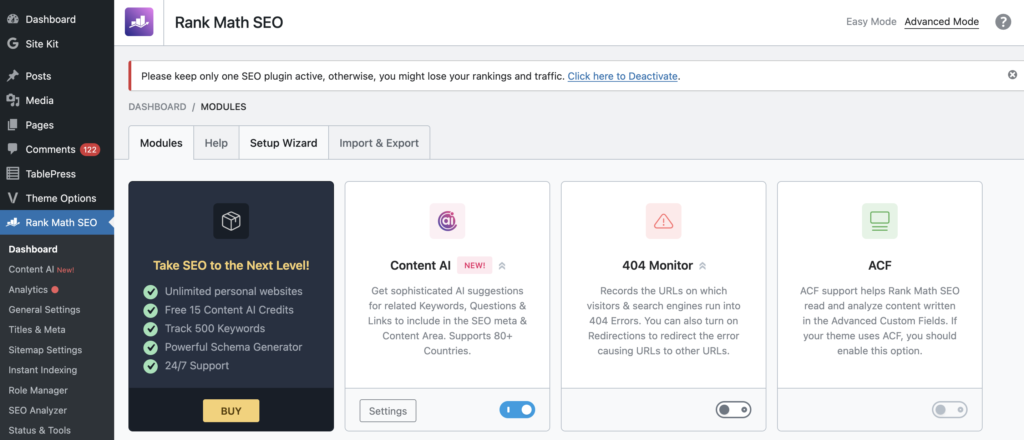Click the Comments bubble icon
The height and width of the screenshot is (440, 1024).
click(x=12, y=149)
